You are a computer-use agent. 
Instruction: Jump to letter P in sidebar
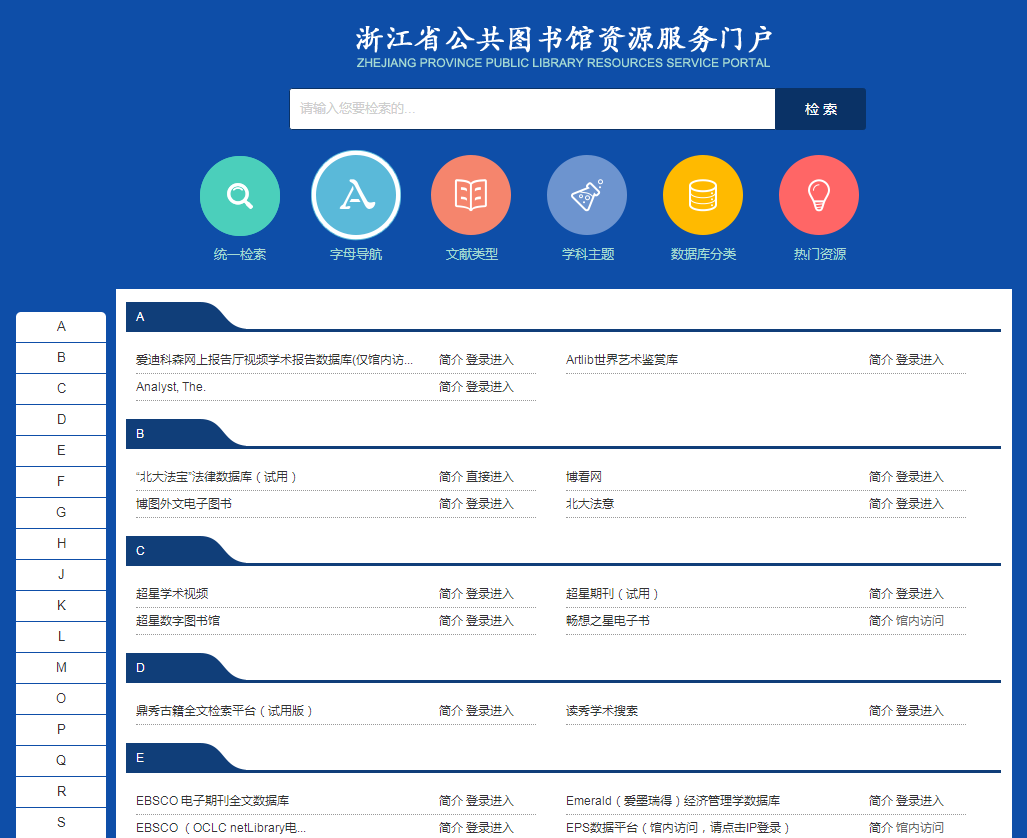point(61,729)
